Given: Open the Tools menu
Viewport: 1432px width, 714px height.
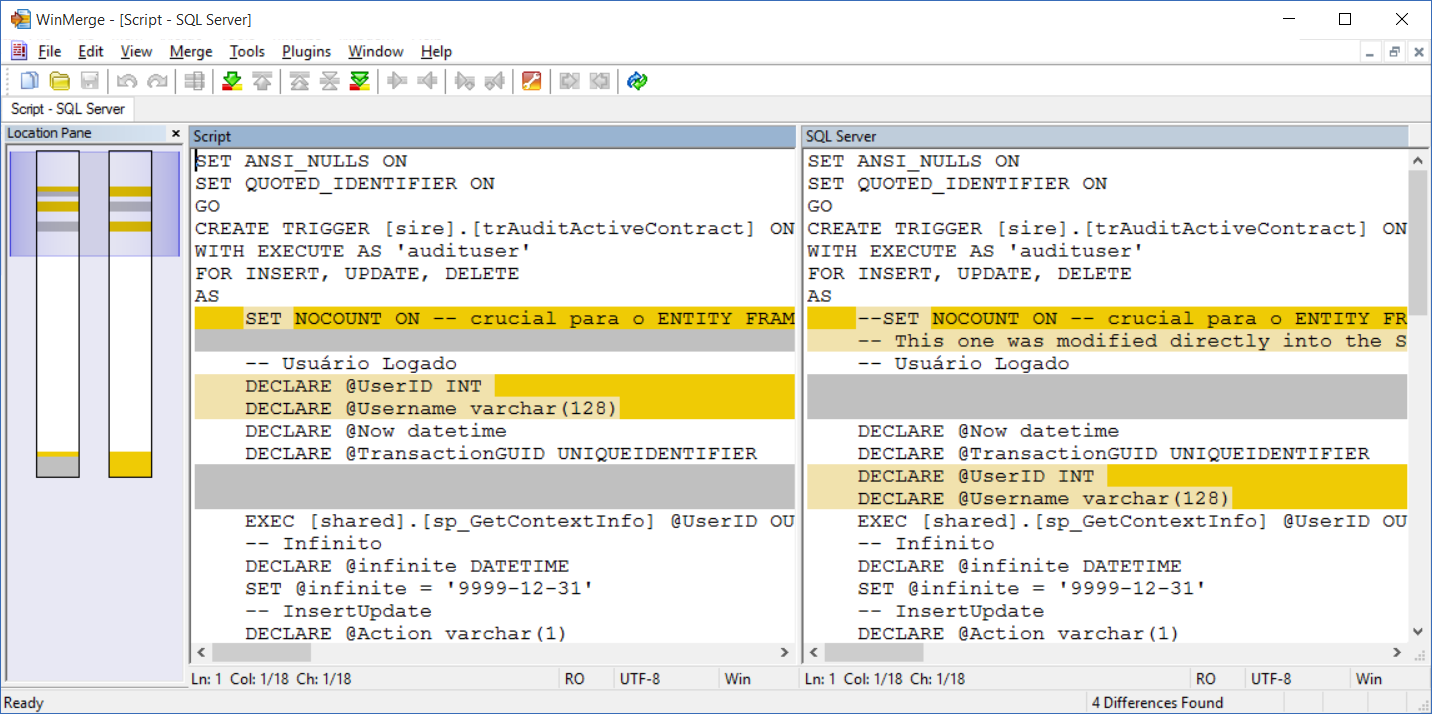Looking at the screenshot, I should point(247,51).
